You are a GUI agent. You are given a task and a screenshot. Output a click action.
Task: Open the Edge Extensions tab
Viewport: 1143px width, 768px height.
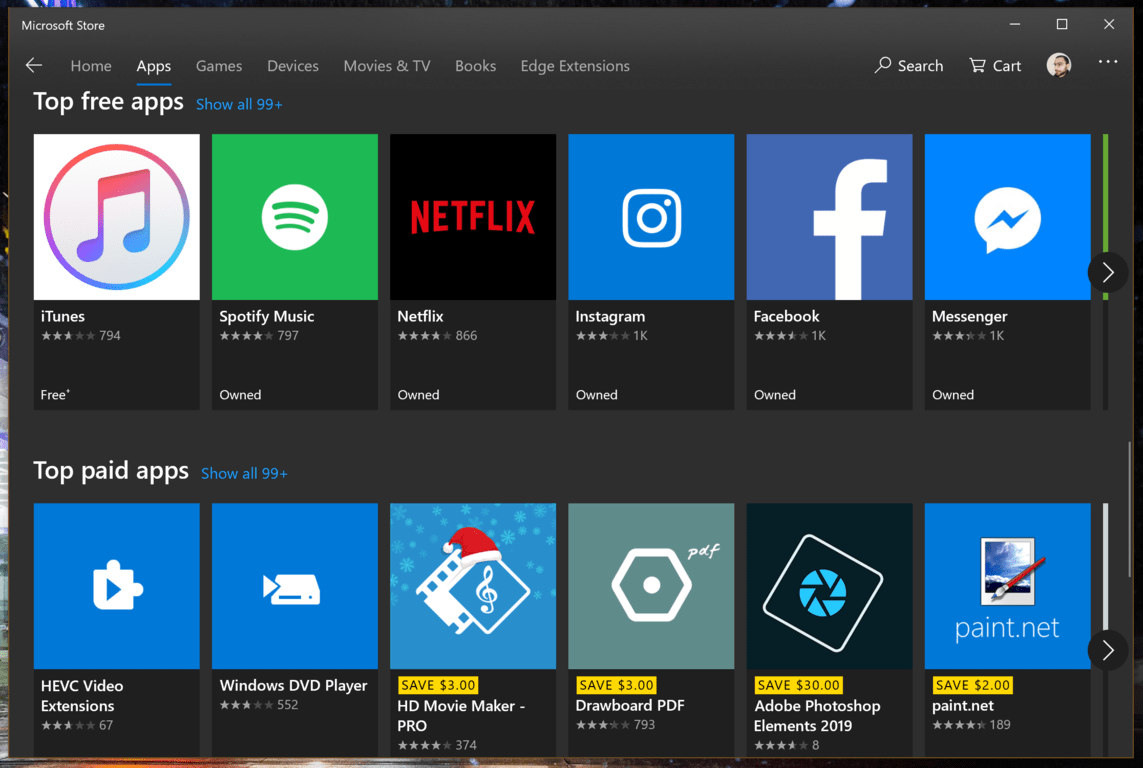click(575, 66)
